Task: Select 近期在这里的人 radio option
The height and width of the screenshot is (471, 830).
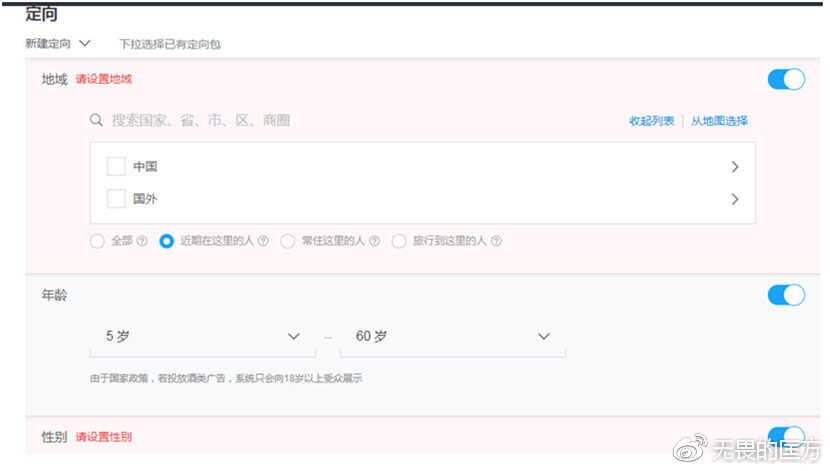Action: (x=166, y=241)
